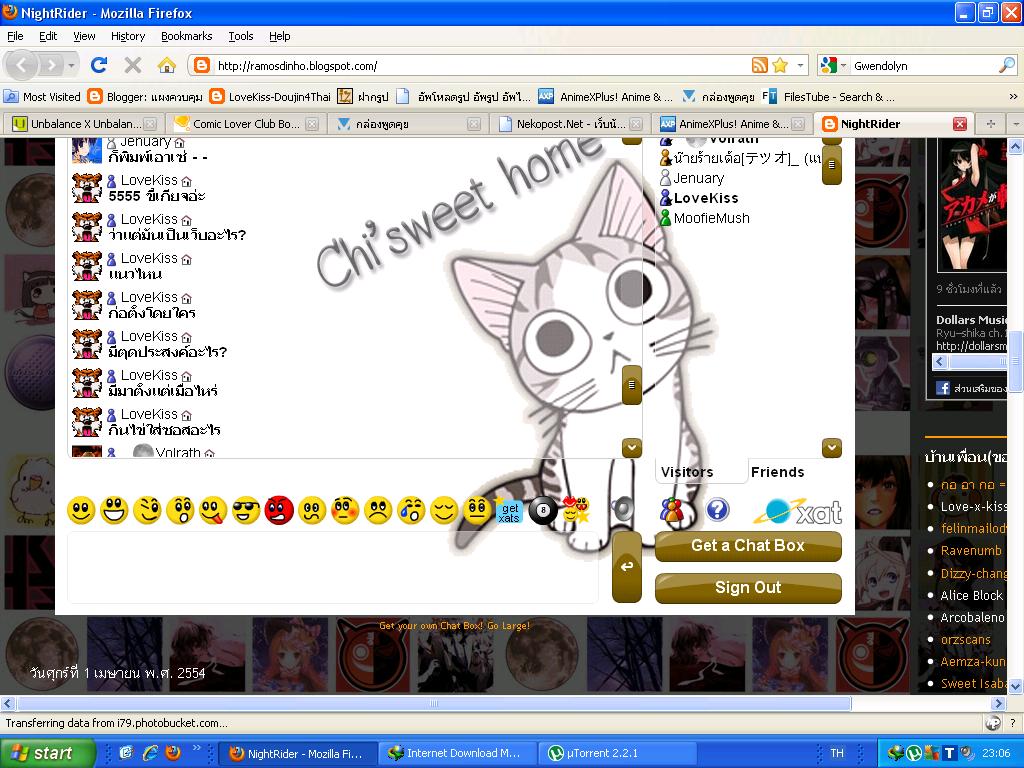Screen dimensions: 1024x768
Task: Switch to the Comic Lover Club tab
Action: 246,123
